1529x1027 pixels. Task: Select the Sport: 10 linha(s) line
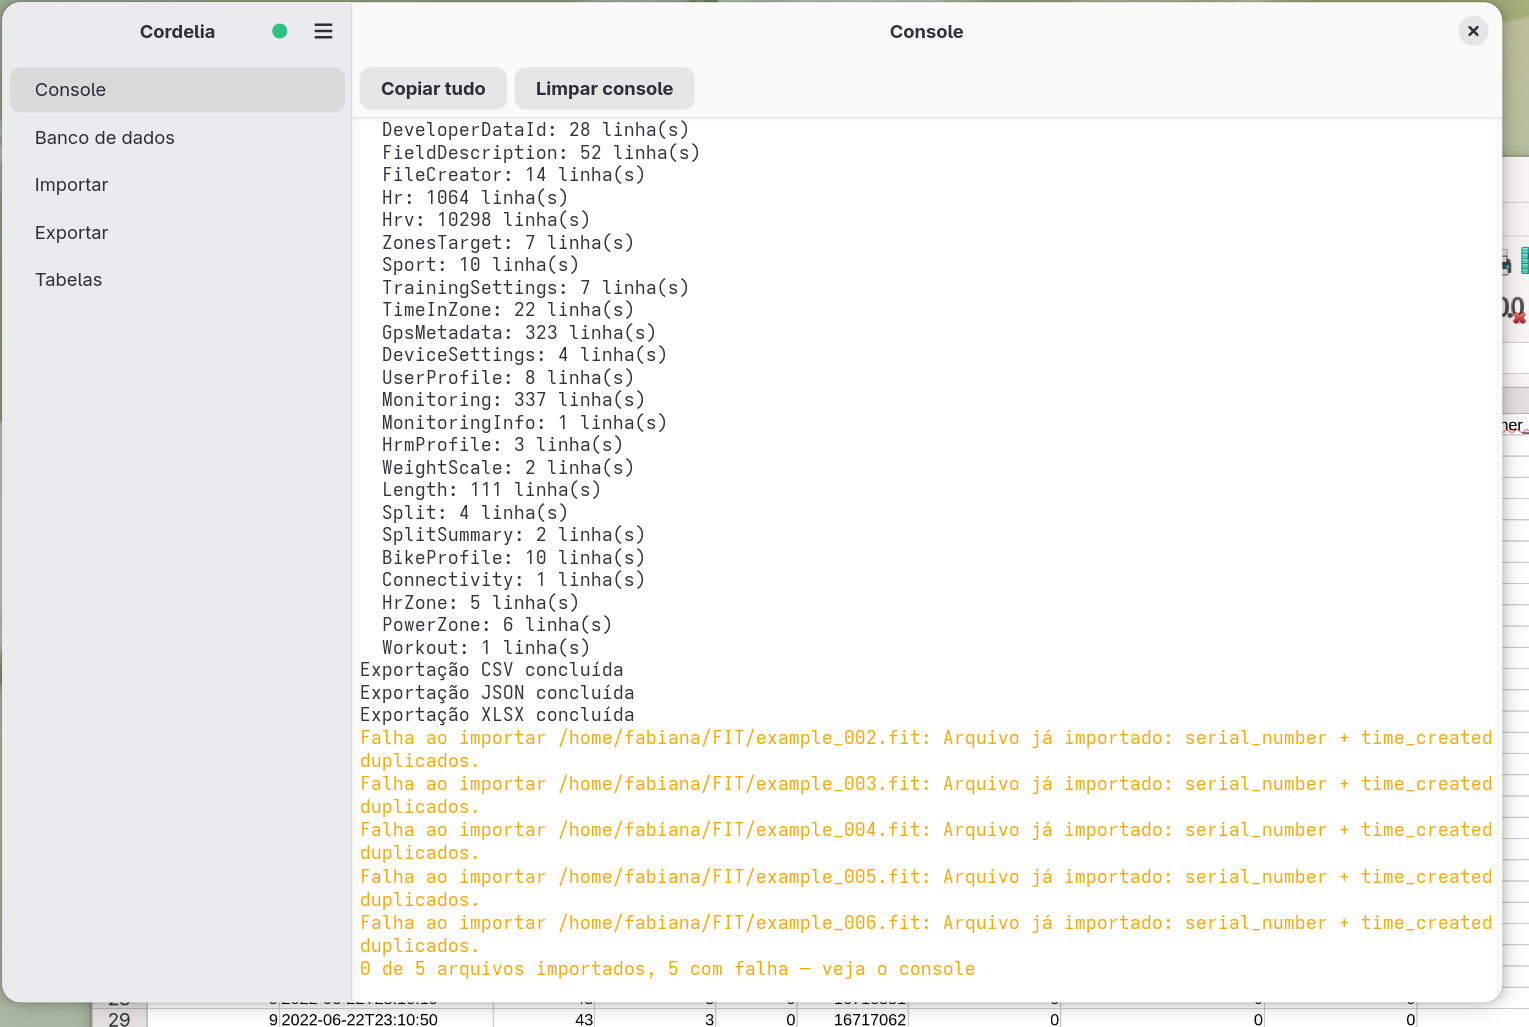tap(480, 265)
